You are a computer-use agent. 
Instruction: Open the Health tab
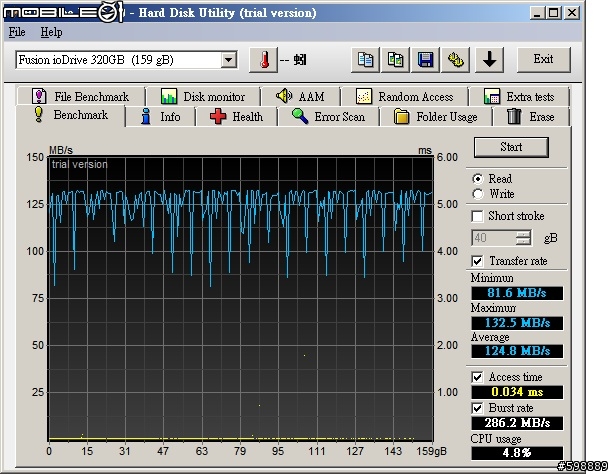coord(236,117)
